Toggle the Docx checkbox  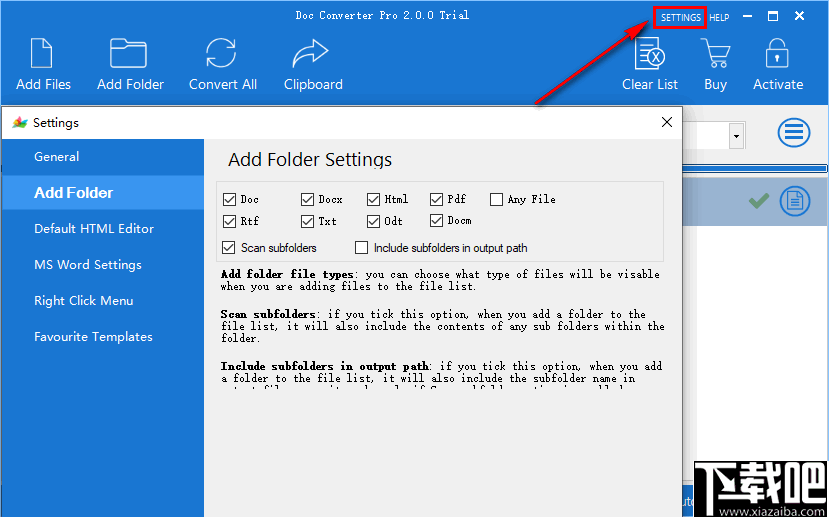[x=307, y=200]
